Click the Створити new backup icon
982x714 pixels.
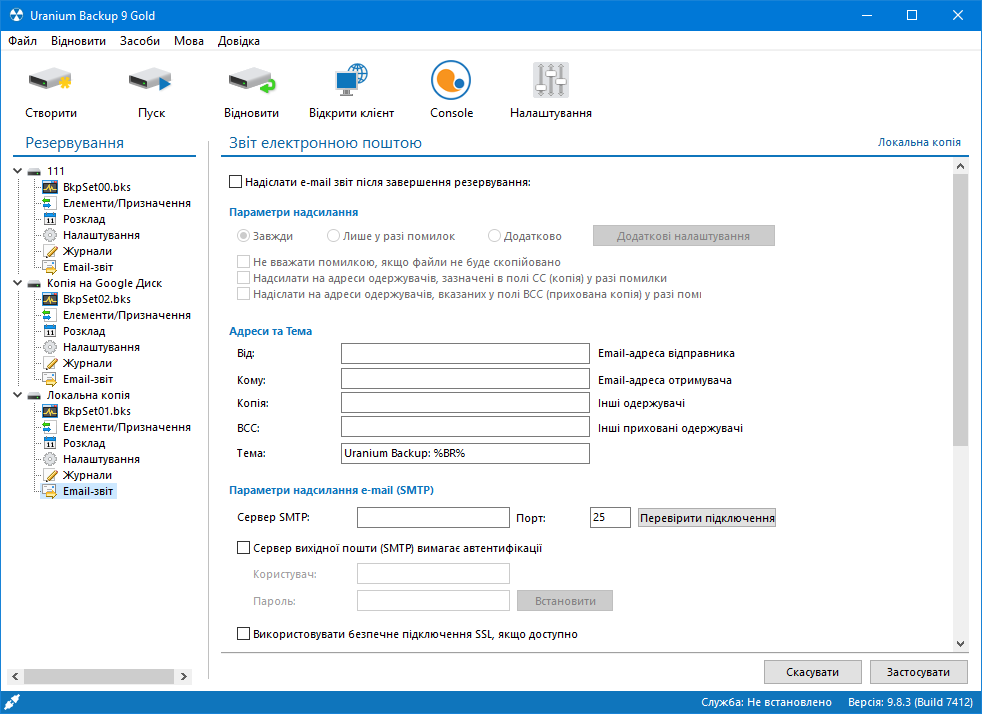(50, 80)
